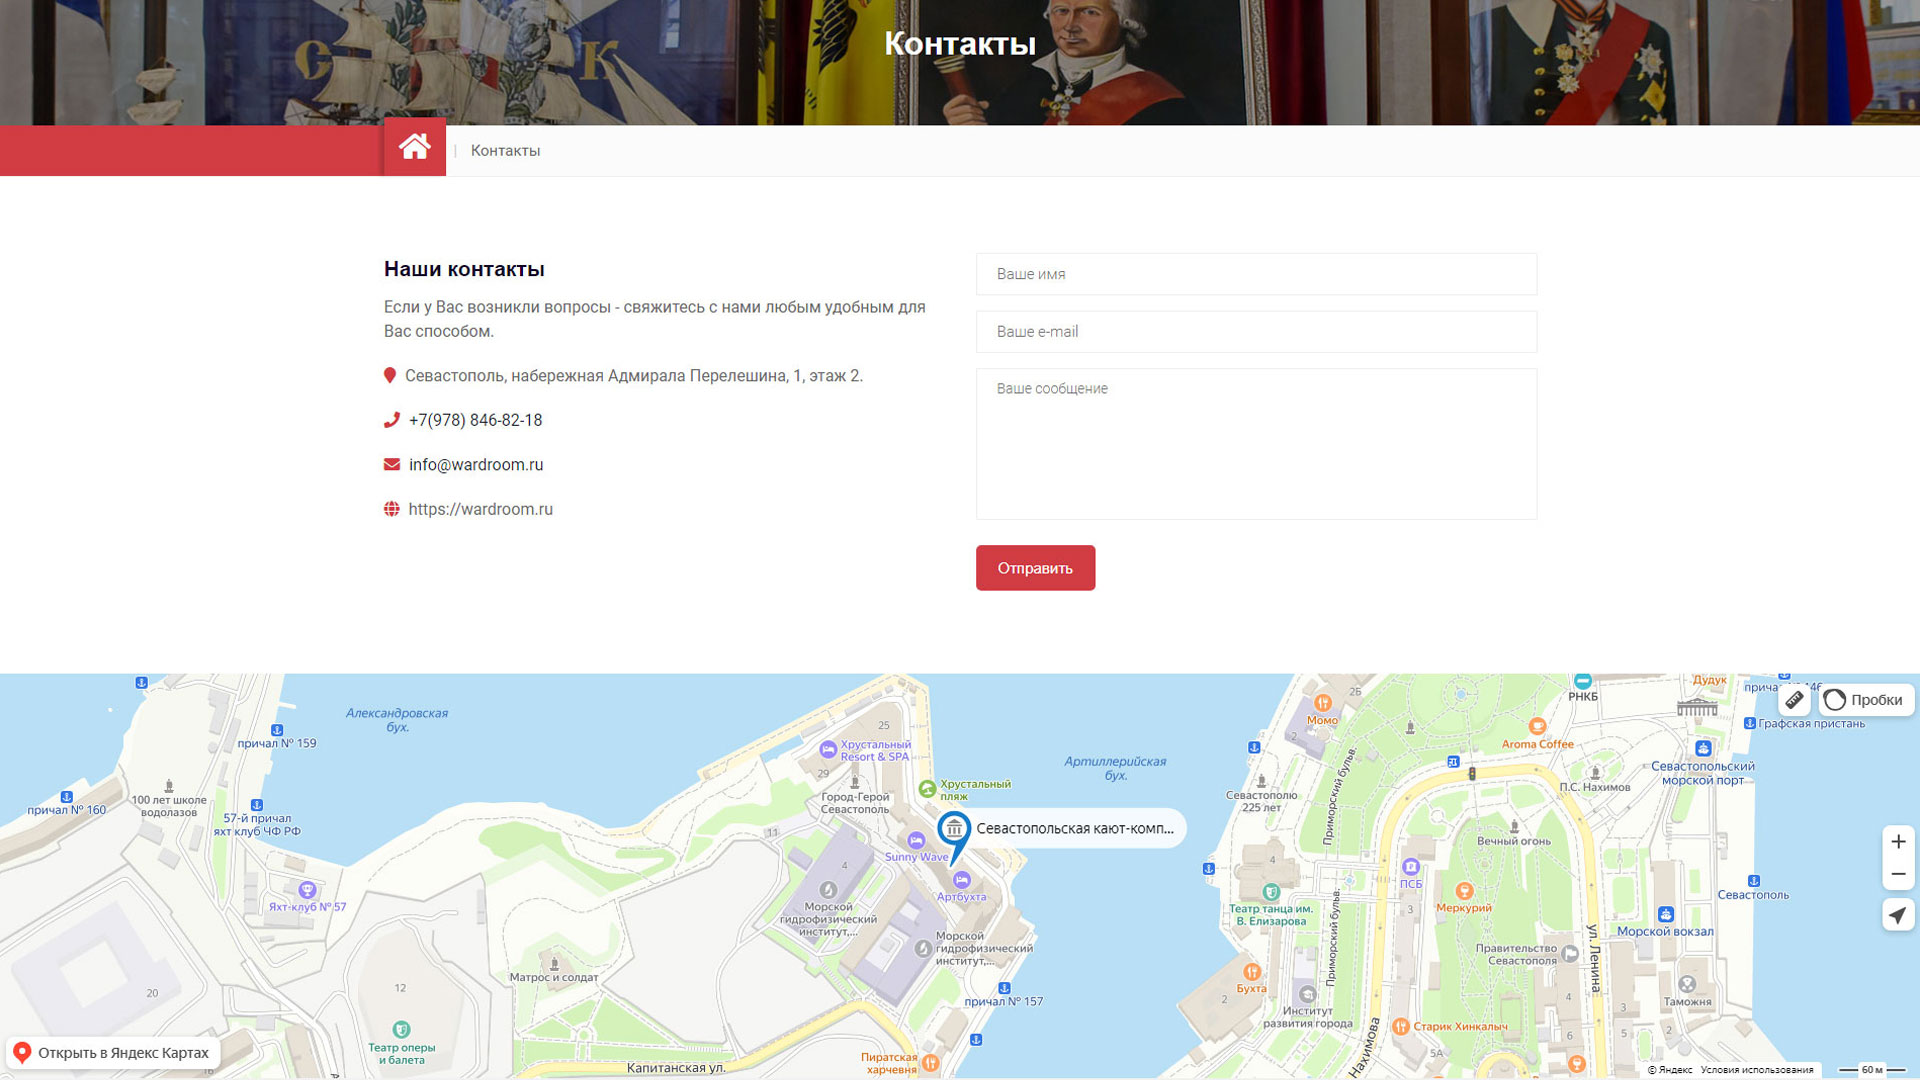Viewport: 1920px width, 1080px height.
Task: Focus the Ваше имя input field
Action: [1256, 274]
